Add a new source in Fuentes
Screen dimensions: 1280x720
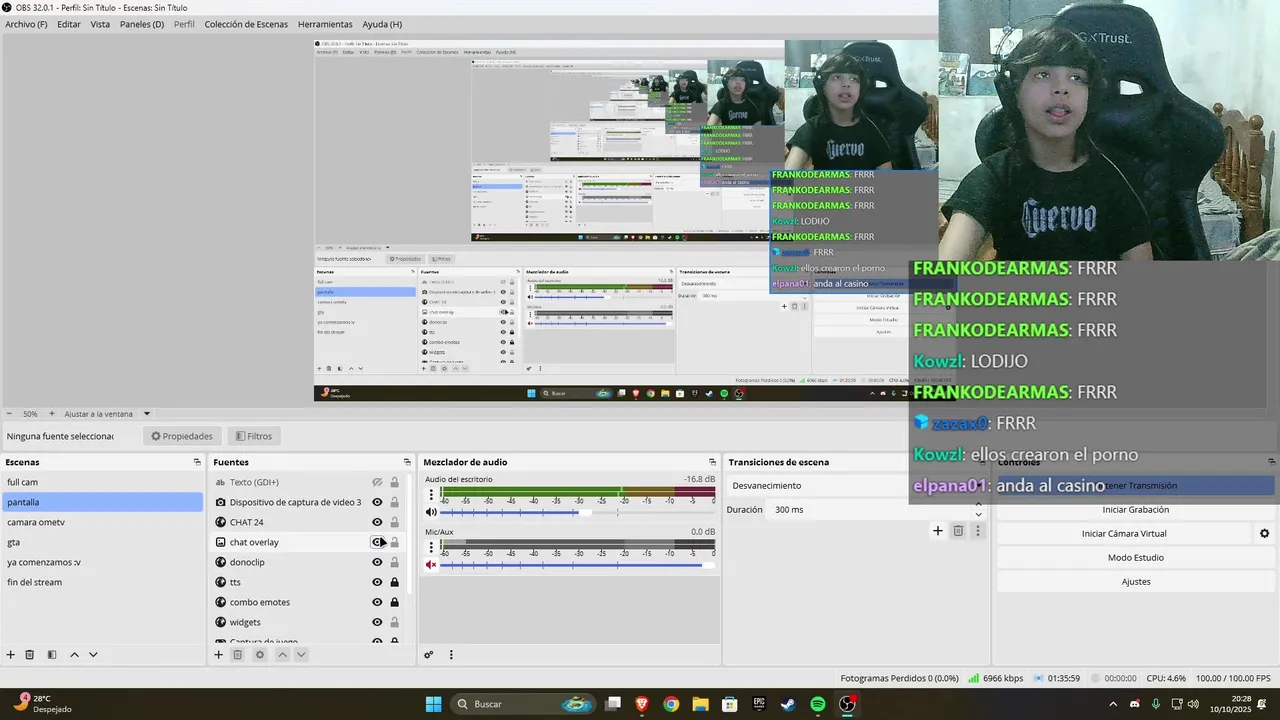(219, 655)
